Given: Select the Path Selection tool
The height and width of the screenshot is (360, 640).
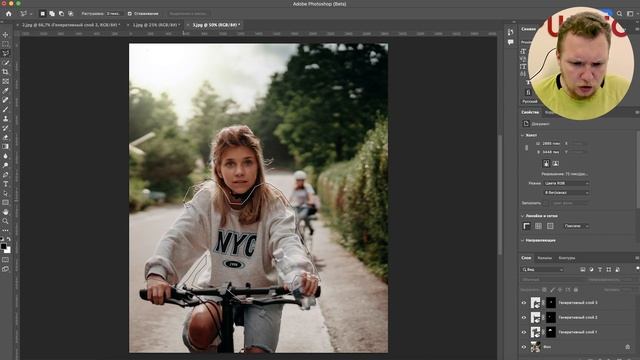Looking at the screenshot, I should click(x=5, y=193).
